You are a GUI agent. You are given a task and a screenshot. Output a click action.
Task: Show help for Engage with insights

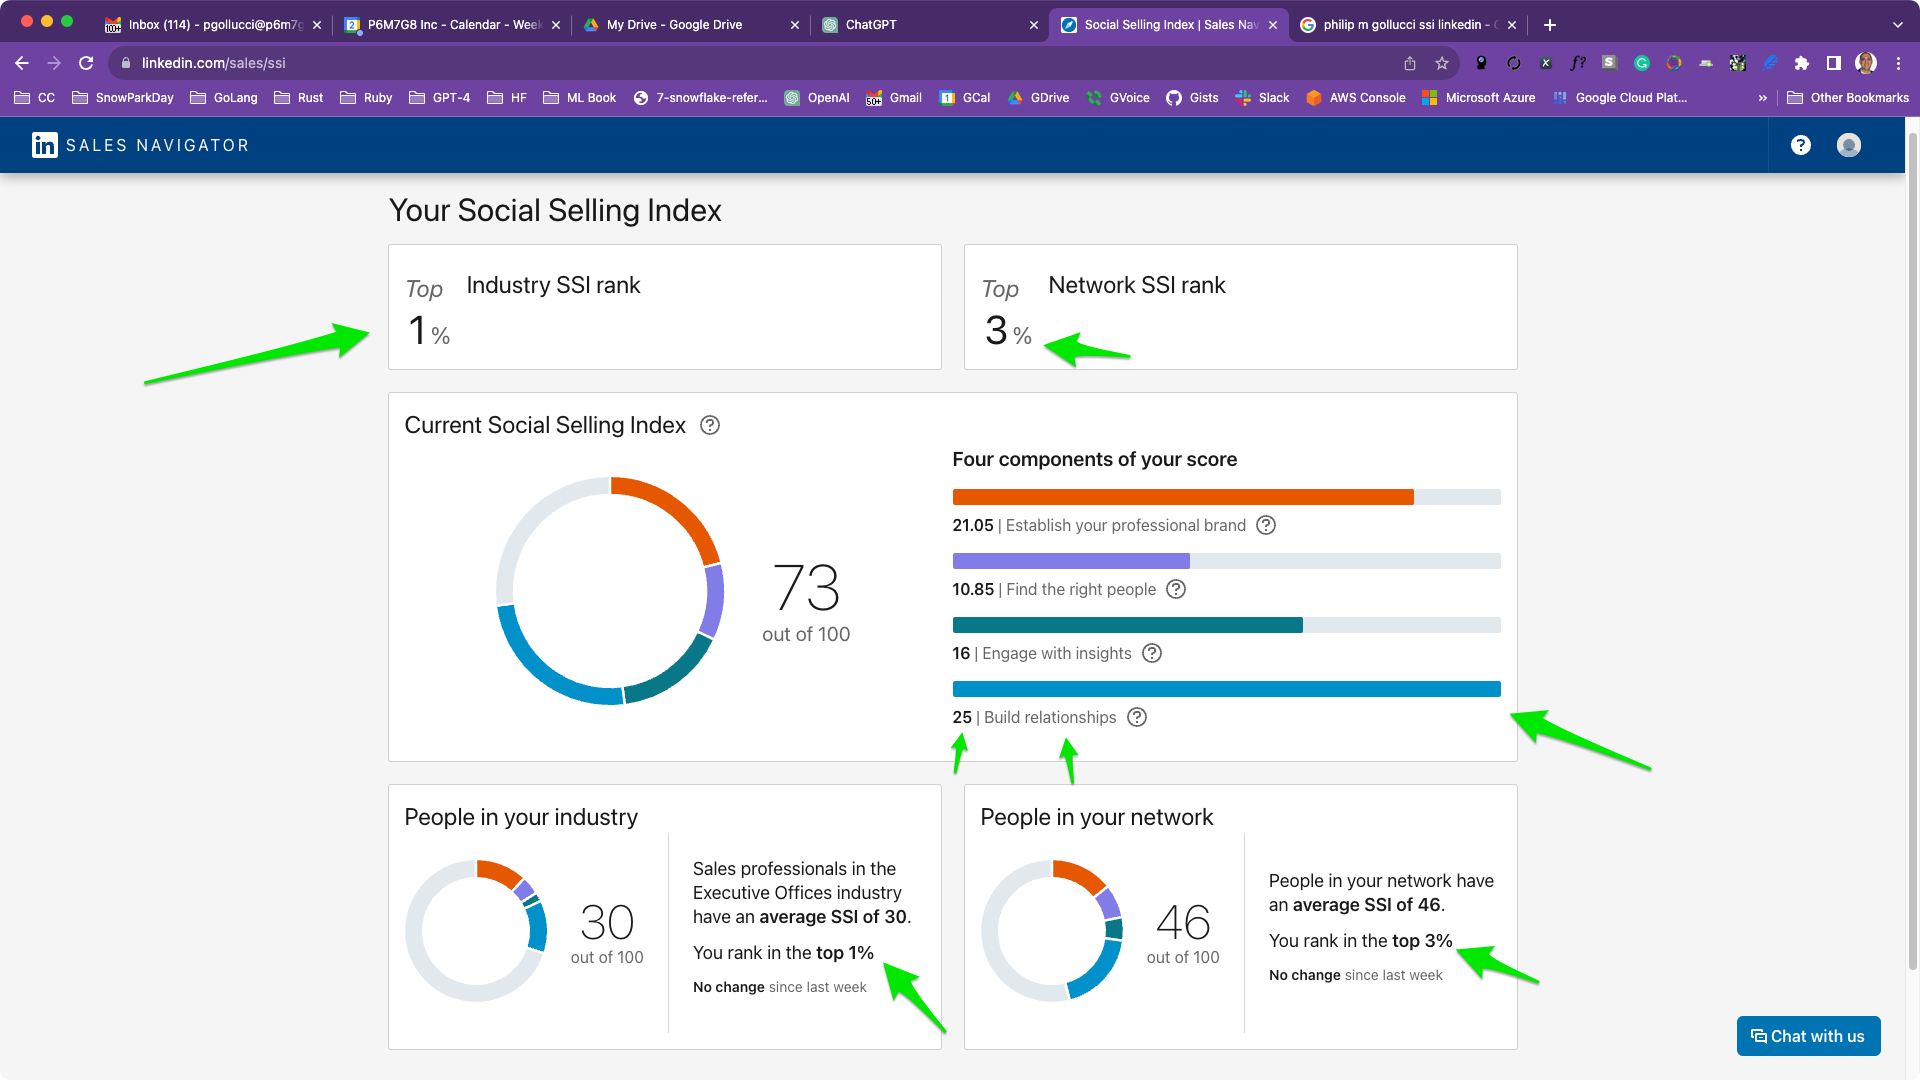(x=1152, y=653)
